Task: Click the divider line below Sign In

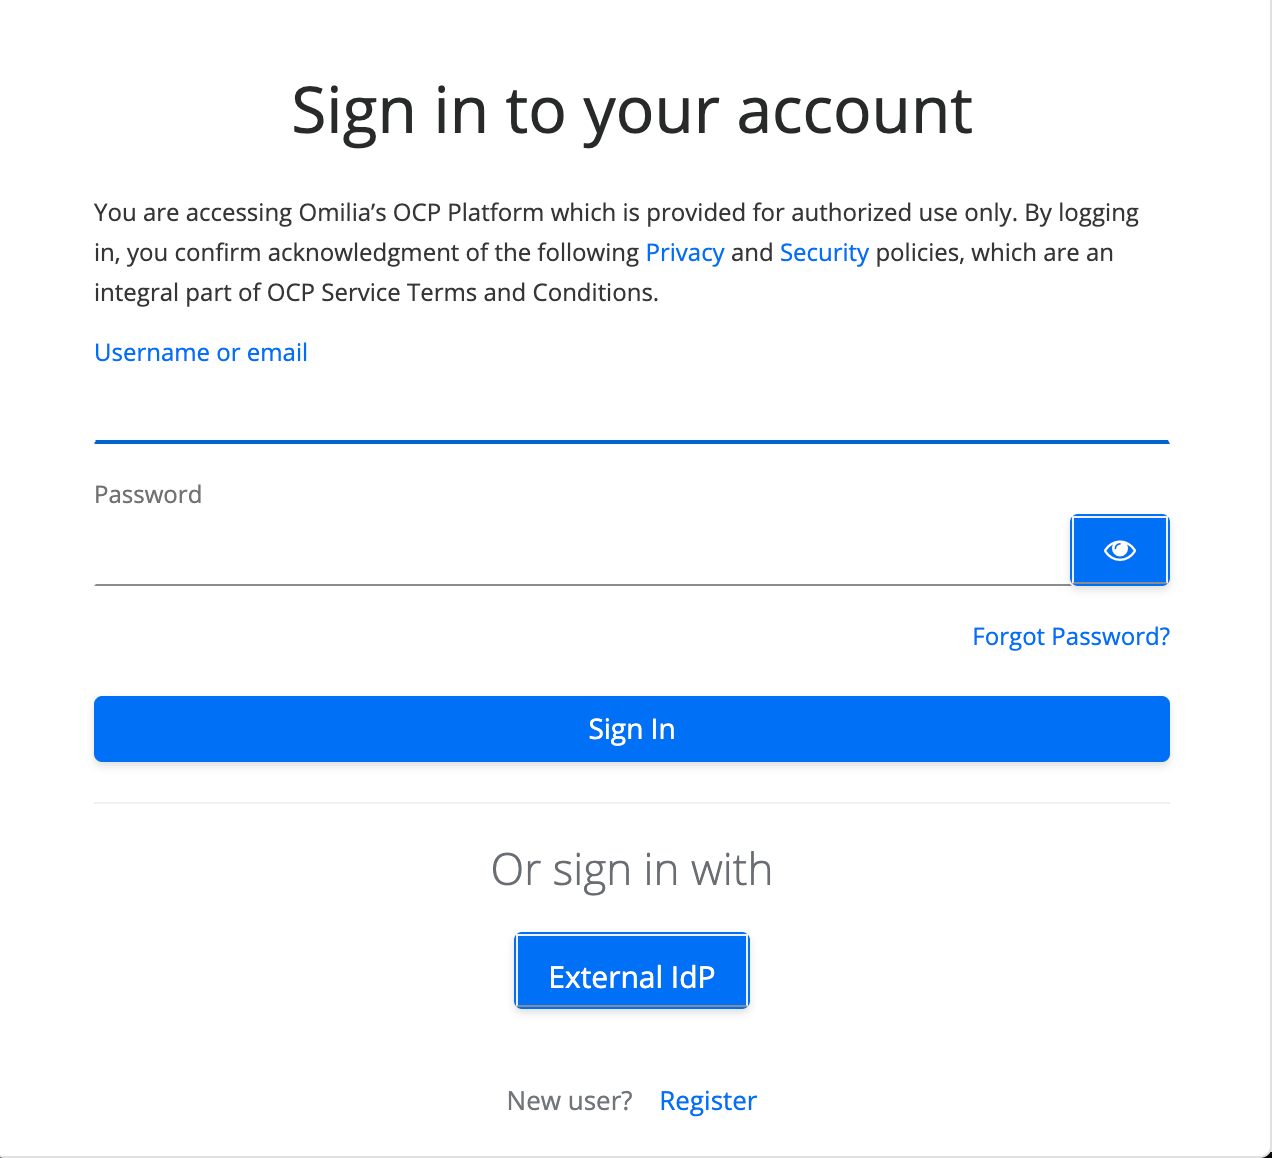Action: point(631,803)
